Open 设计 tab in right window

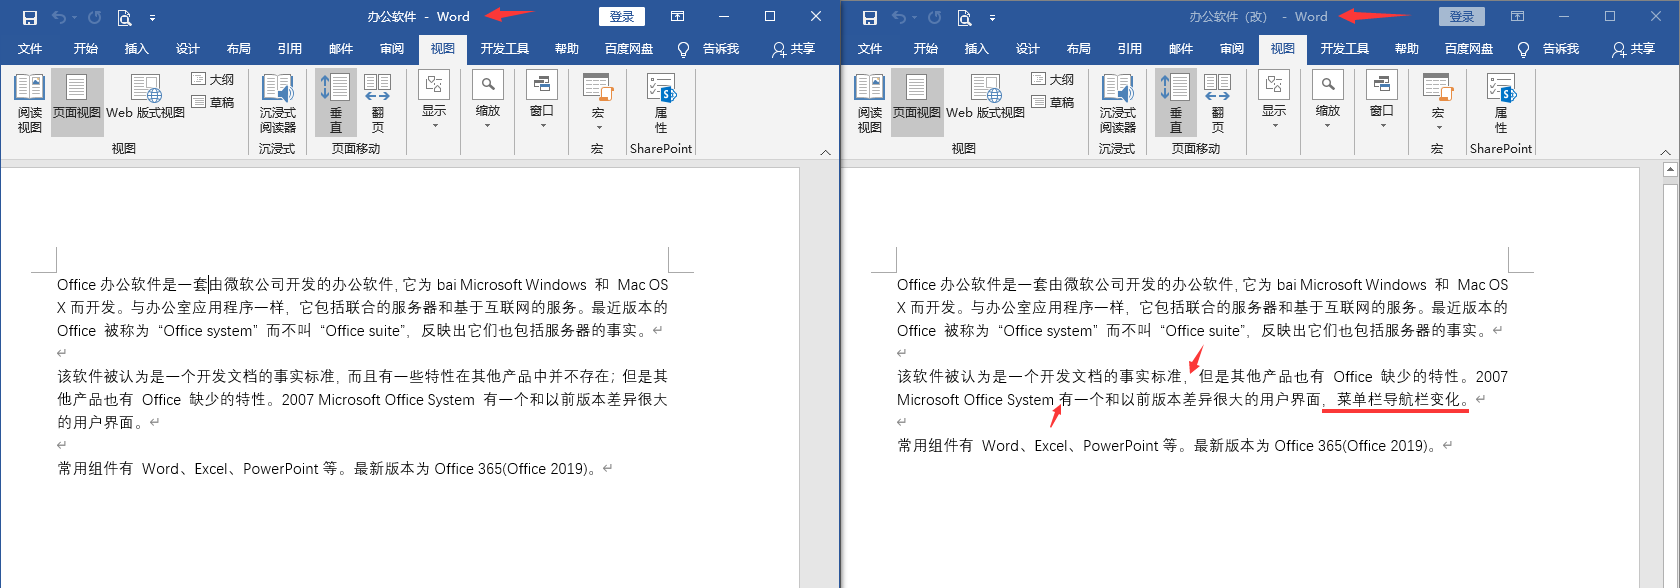click(x=1027, y=48)
